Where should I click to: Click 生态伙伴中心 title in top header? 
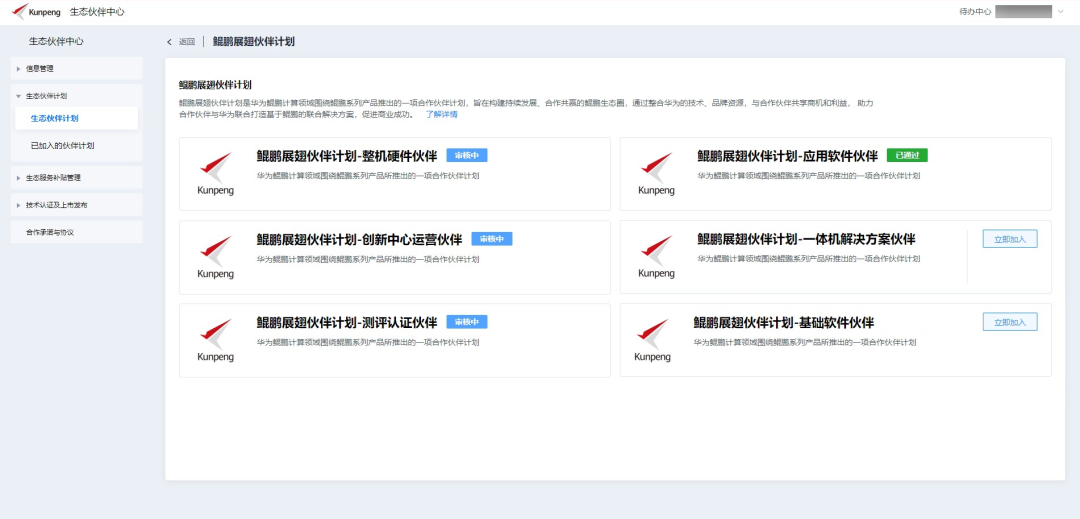[x=97, y=12]
